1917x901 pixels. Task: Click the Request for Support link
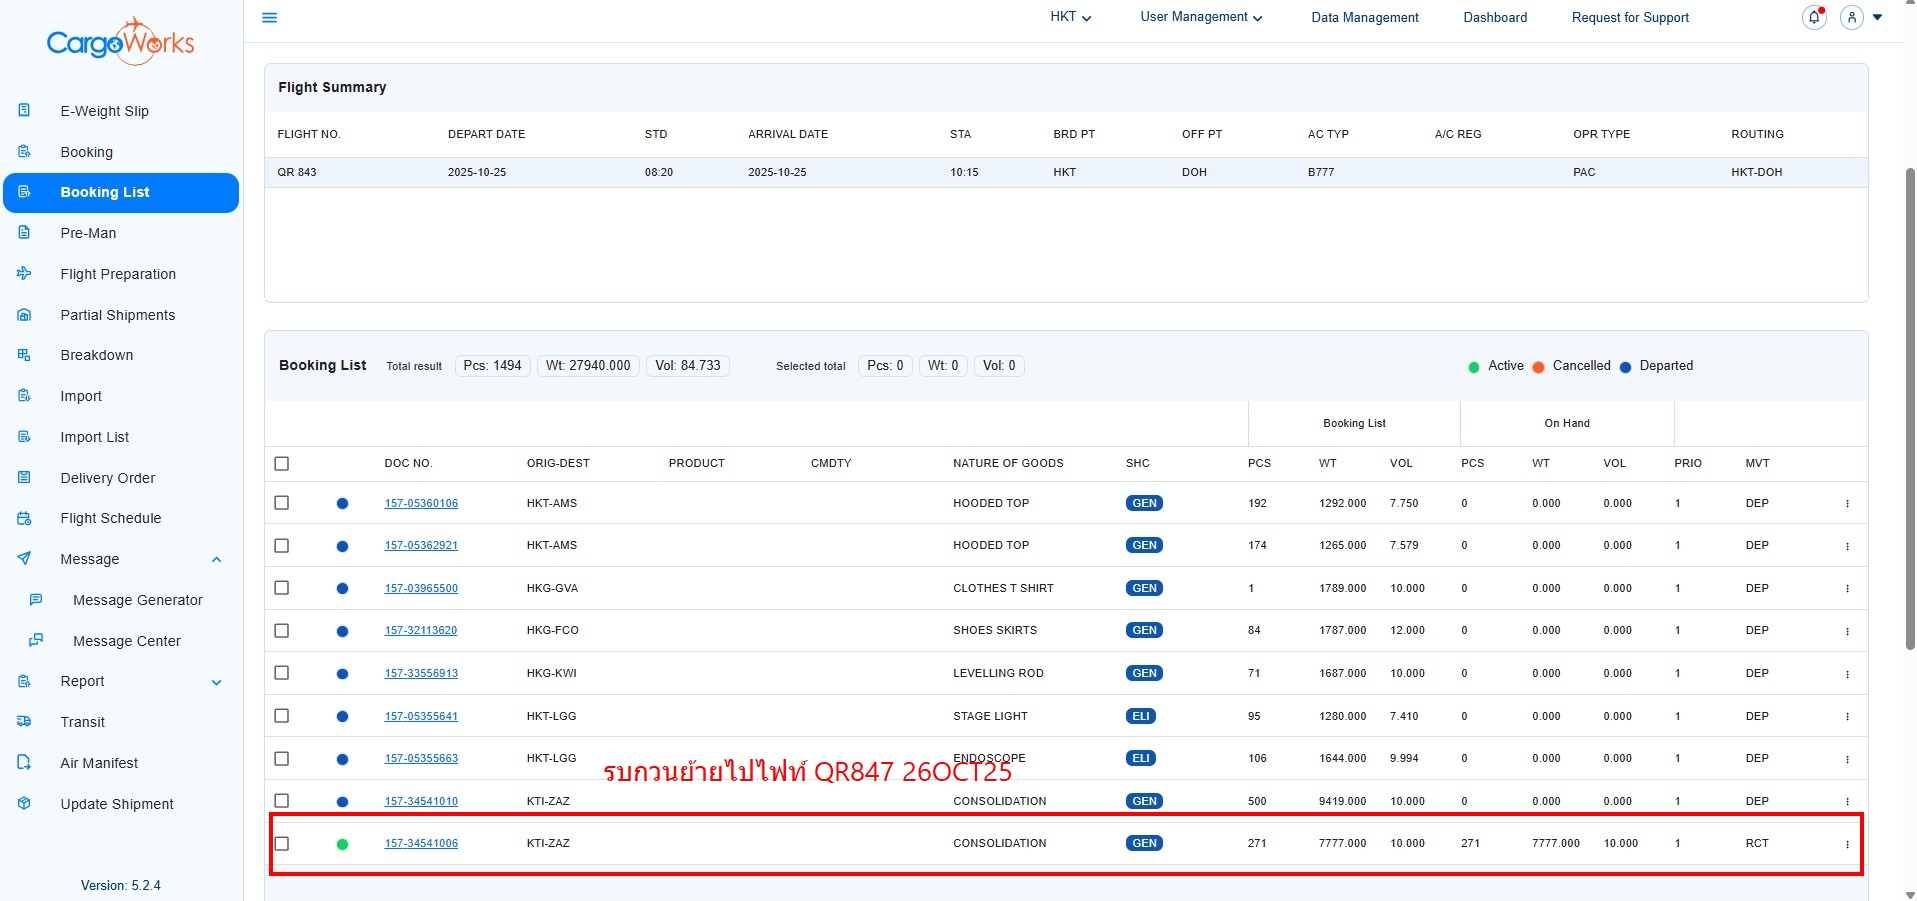1629,17
